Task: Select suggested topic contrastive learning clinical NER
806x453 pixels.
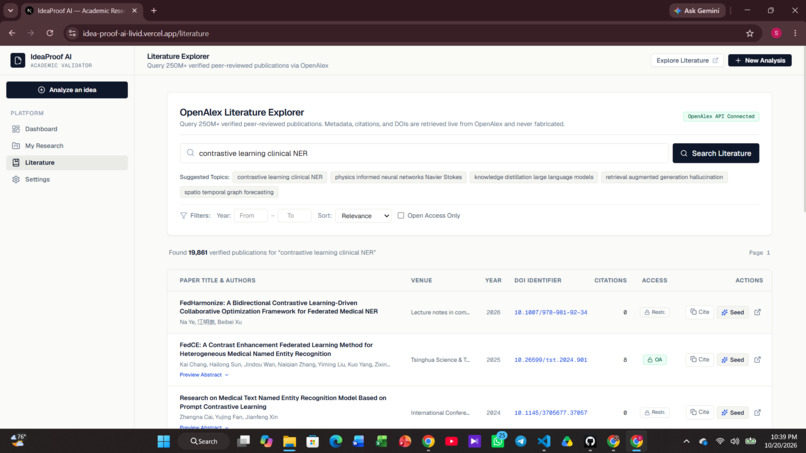Action: (280, 177)
